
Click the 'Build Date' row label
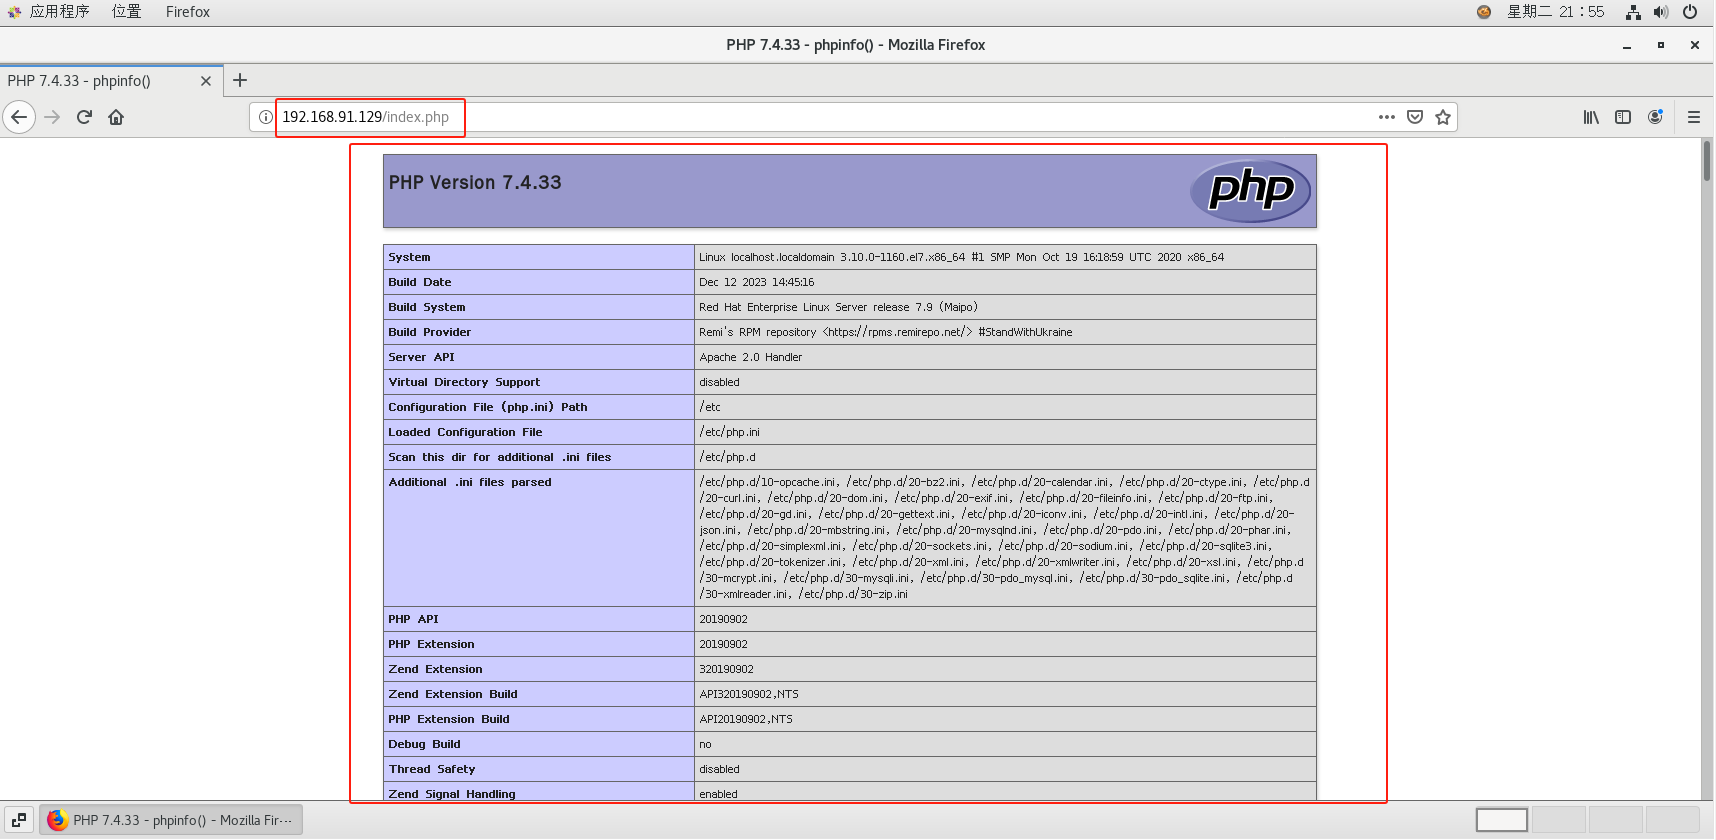(x=420, y=282)
